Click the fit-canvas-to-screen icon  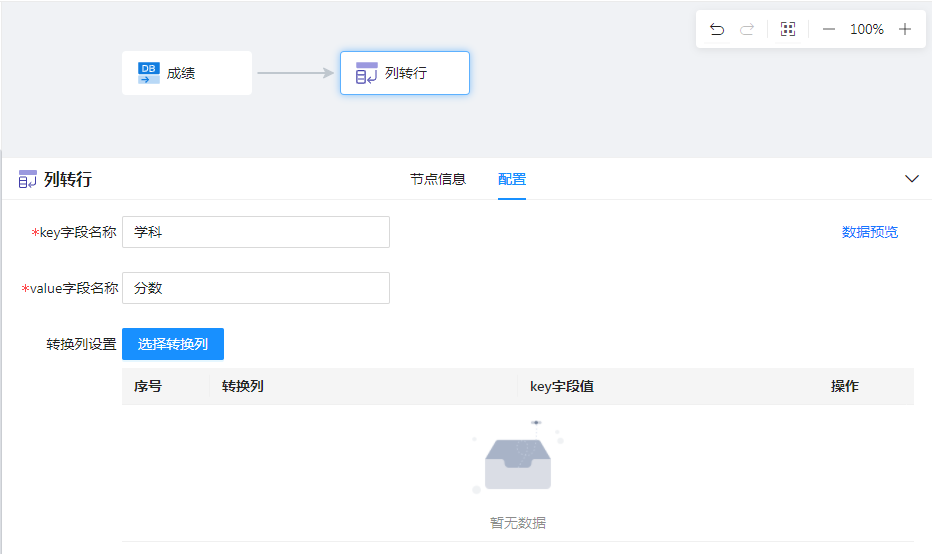click(x=788, y=29)
